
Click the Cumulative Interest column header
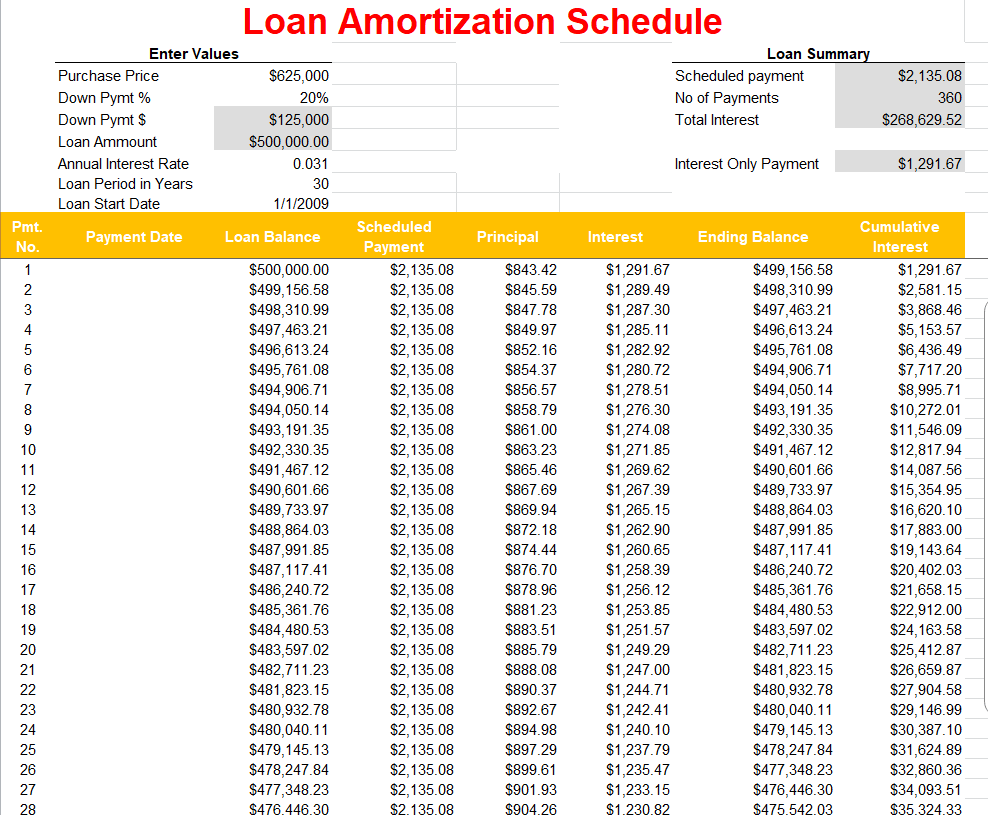point(900,236)
